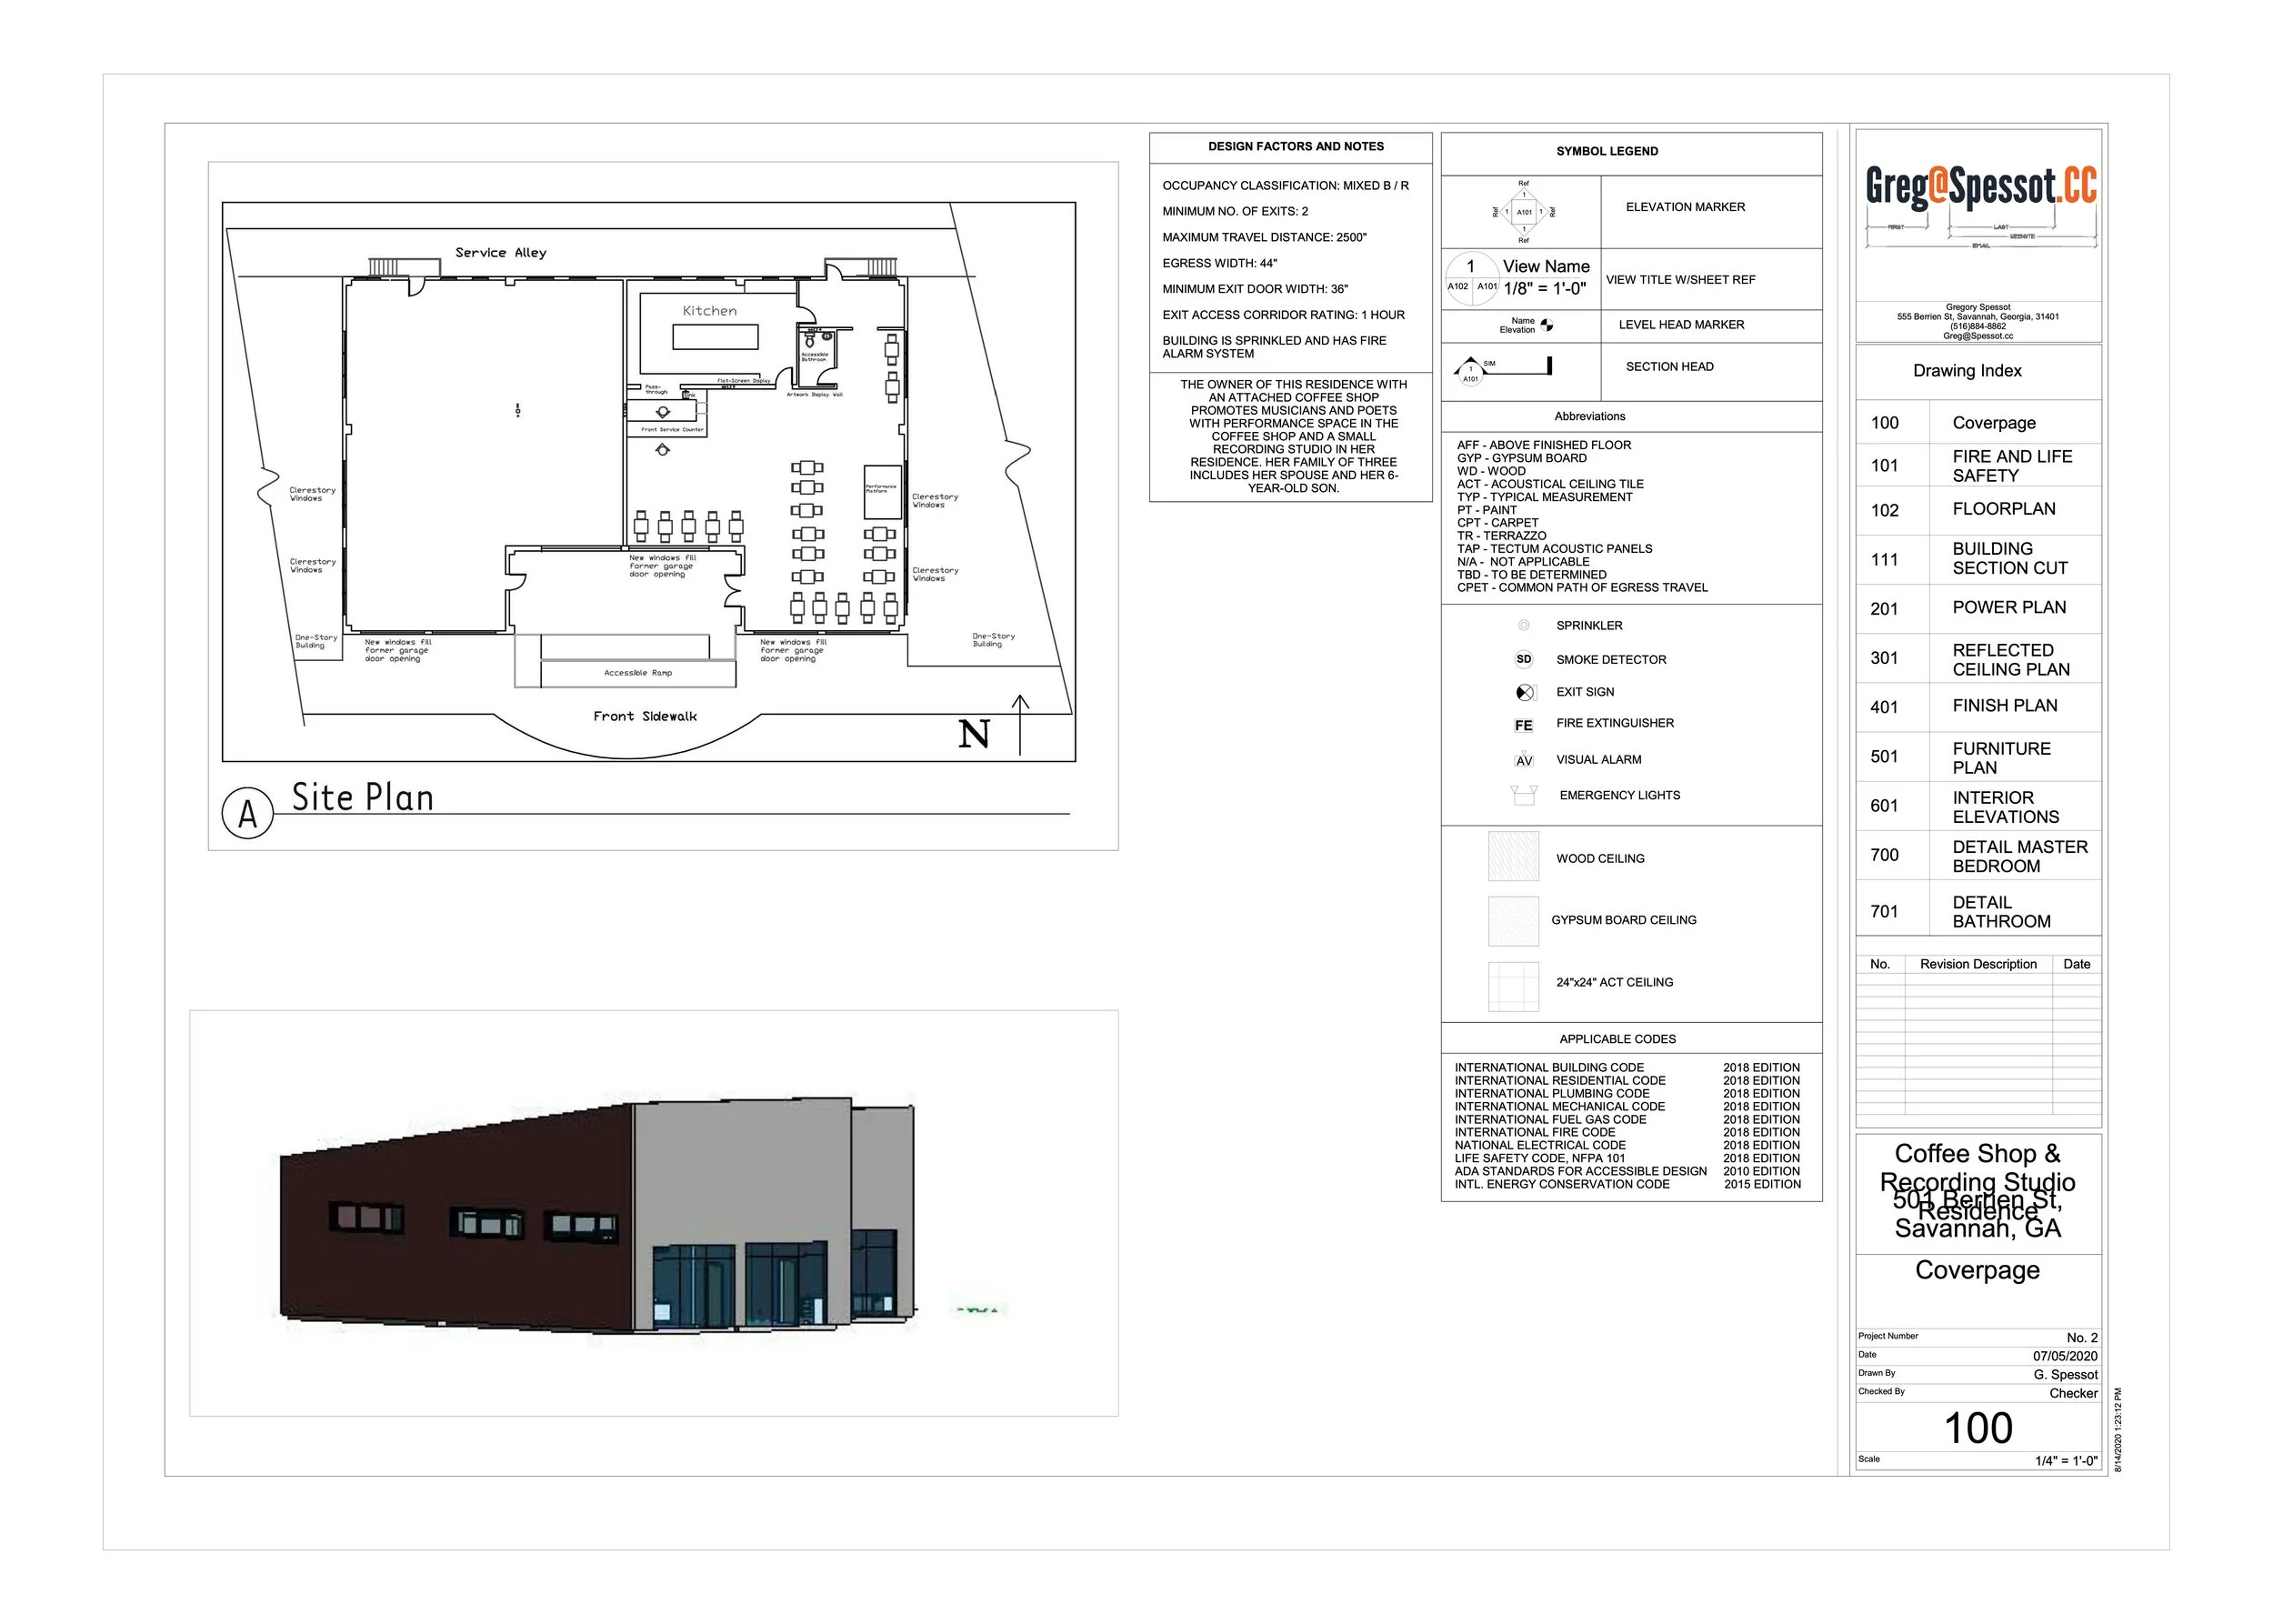Click the Kitchen label on site plan

click(x=709, y=311)
